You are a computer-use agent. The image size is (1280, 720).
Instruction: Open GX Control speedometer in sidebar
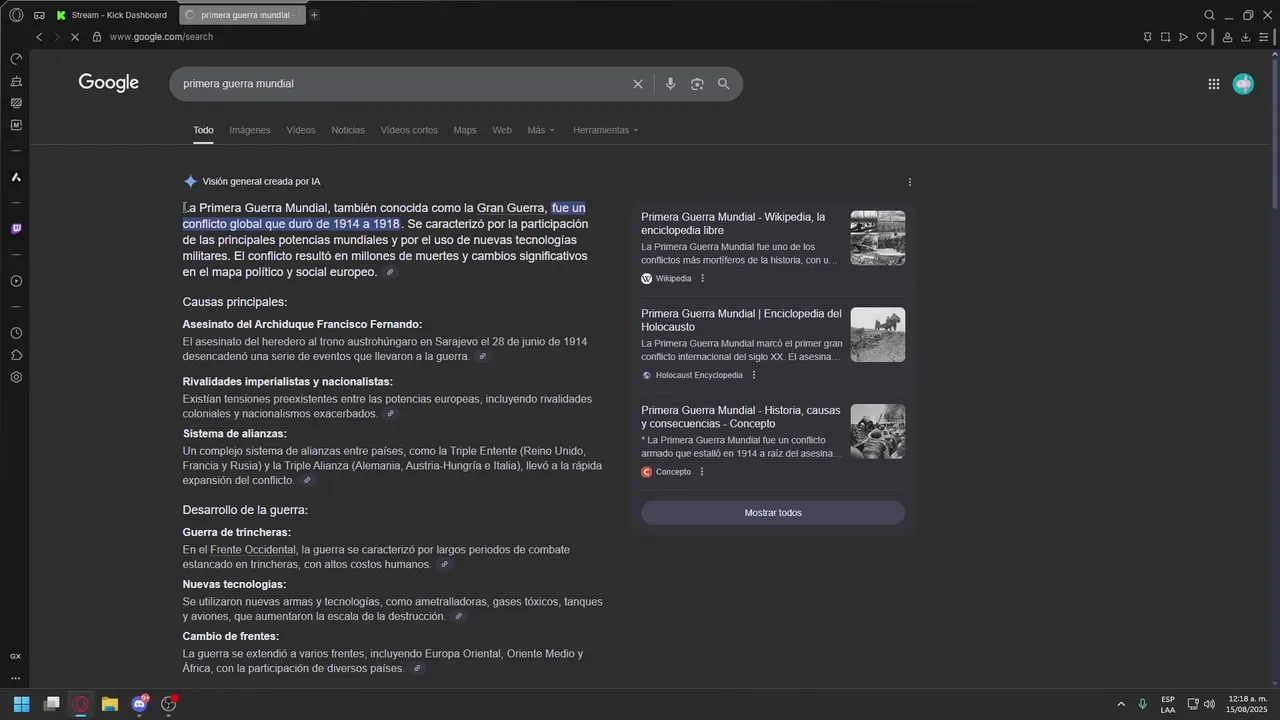pyautogui.click(x=16, y=59)
